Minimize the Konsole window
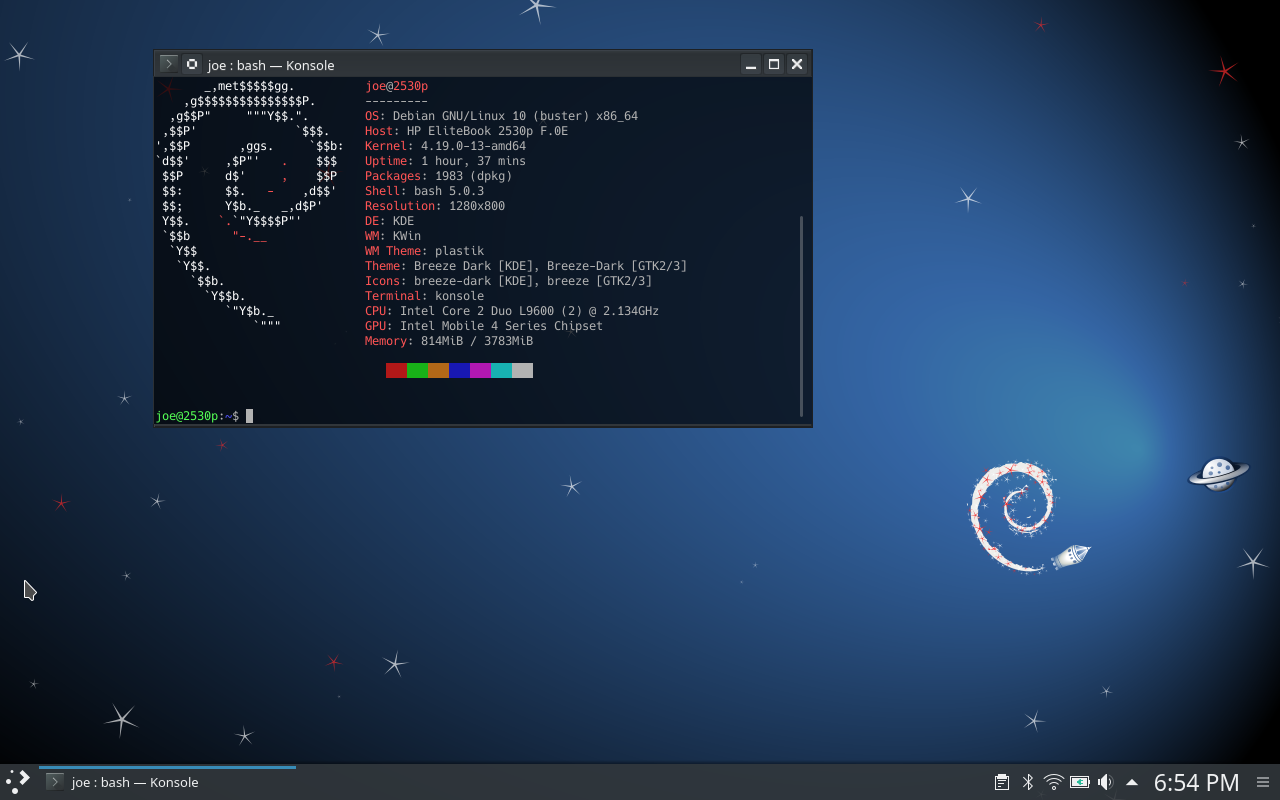The width and height of the screenshot is (1280, 800). tap(751, 64)
